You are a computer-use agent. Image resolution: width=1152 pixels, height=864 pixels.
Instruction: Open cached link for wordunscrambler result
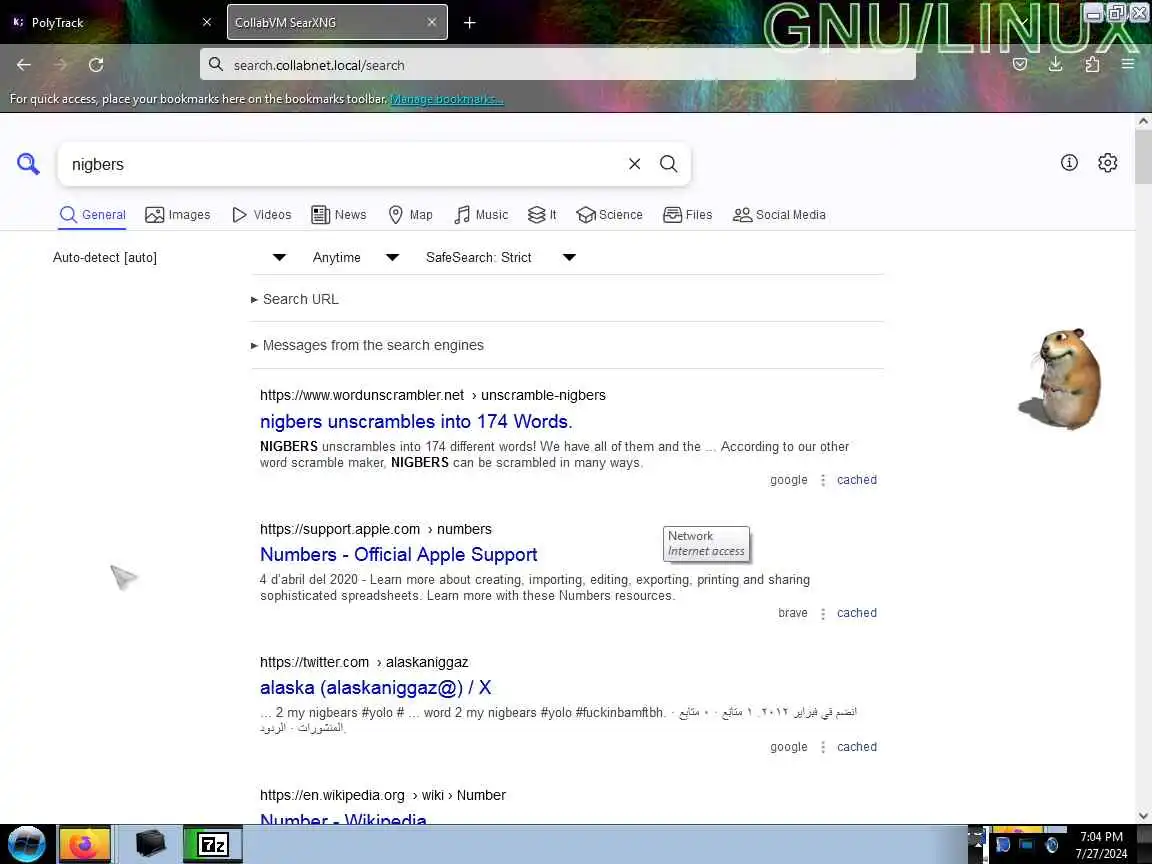click(857, 480)
